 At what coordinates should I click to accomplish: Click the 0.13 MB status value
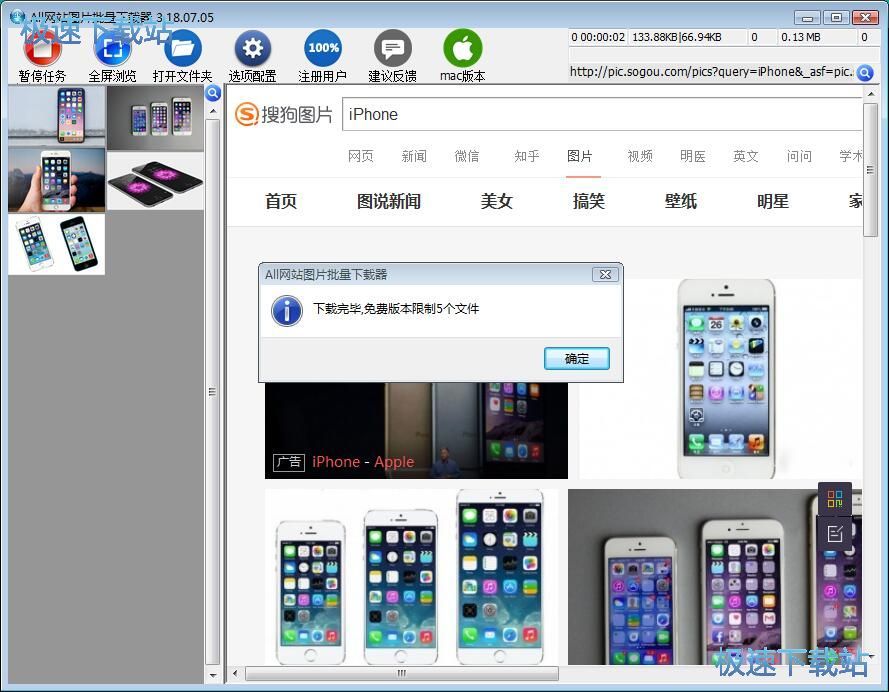click(x=801, y=37)
